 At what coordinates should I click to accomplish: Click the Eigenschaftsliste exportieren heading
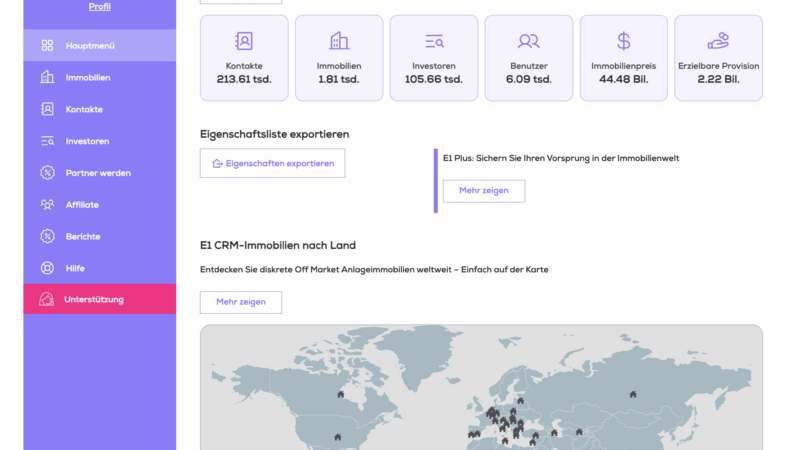click(274, 134)
